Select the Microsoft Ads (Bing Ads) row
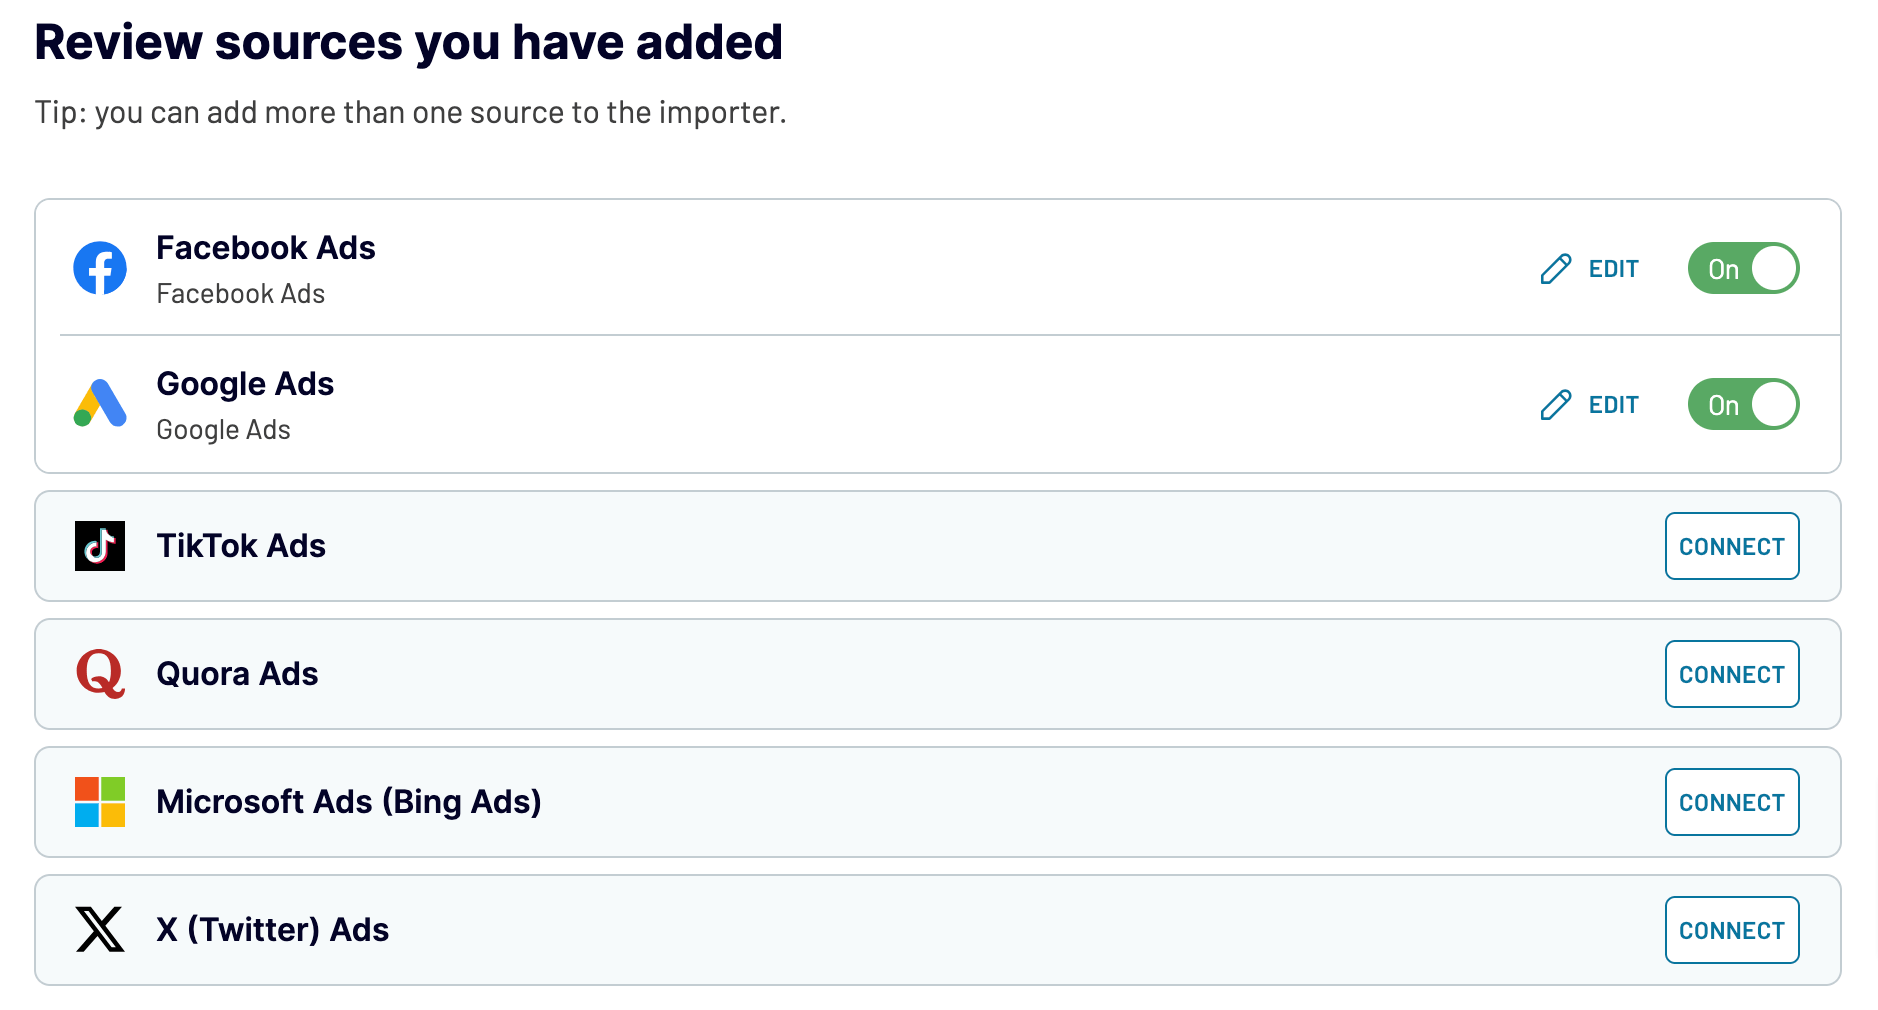This screenshot has width=1878, height=1010. (x=800, y=802)
